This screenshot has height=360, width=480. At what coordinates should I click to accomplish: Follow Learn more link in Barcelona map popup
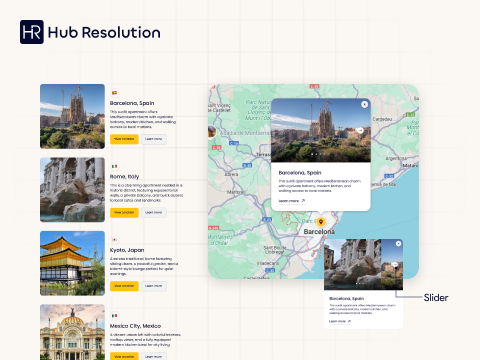click(x=292, y=201)
